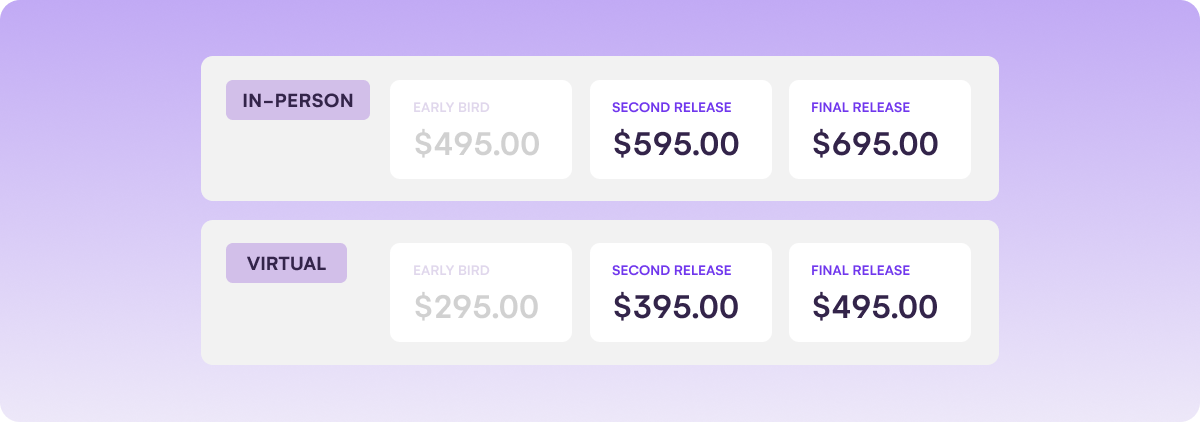Select the Virtual Early Bird label
The image size is (1200, 422).
pos(451,270)
